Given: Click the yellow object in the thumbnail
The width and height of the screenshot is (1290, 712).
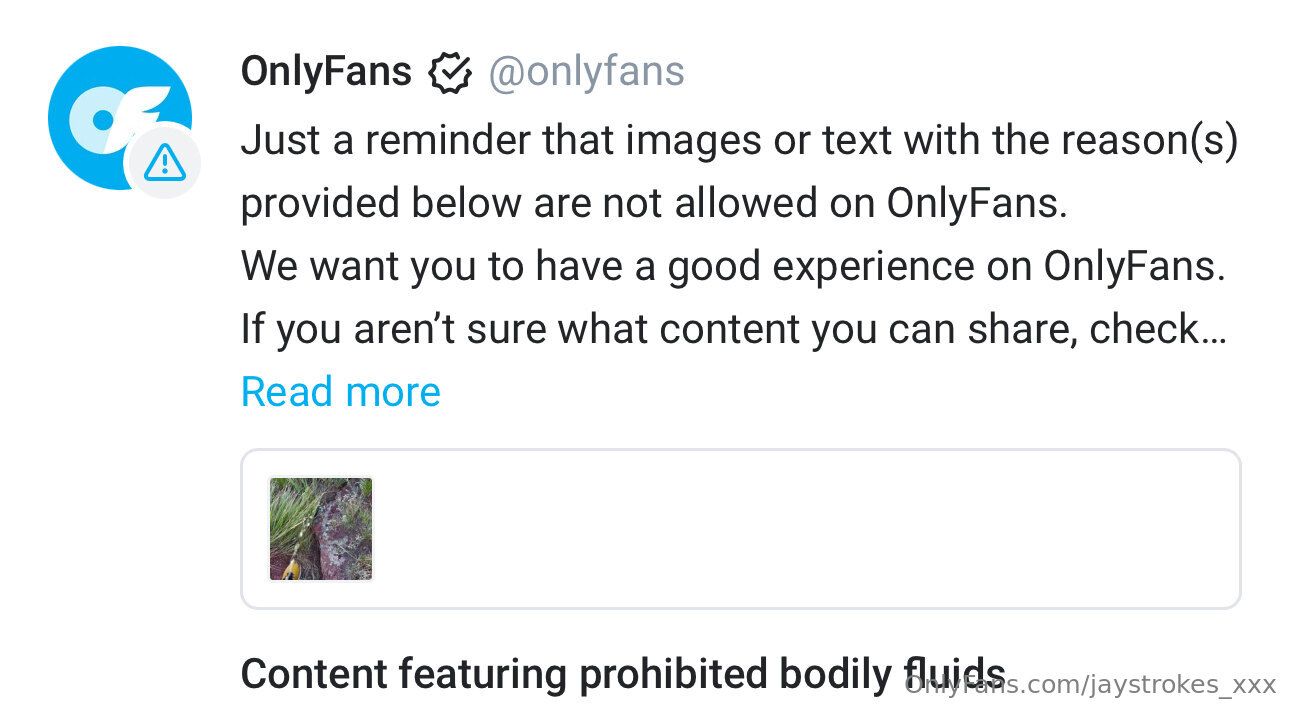Looking at the screenshot, I should coord(292,570).
